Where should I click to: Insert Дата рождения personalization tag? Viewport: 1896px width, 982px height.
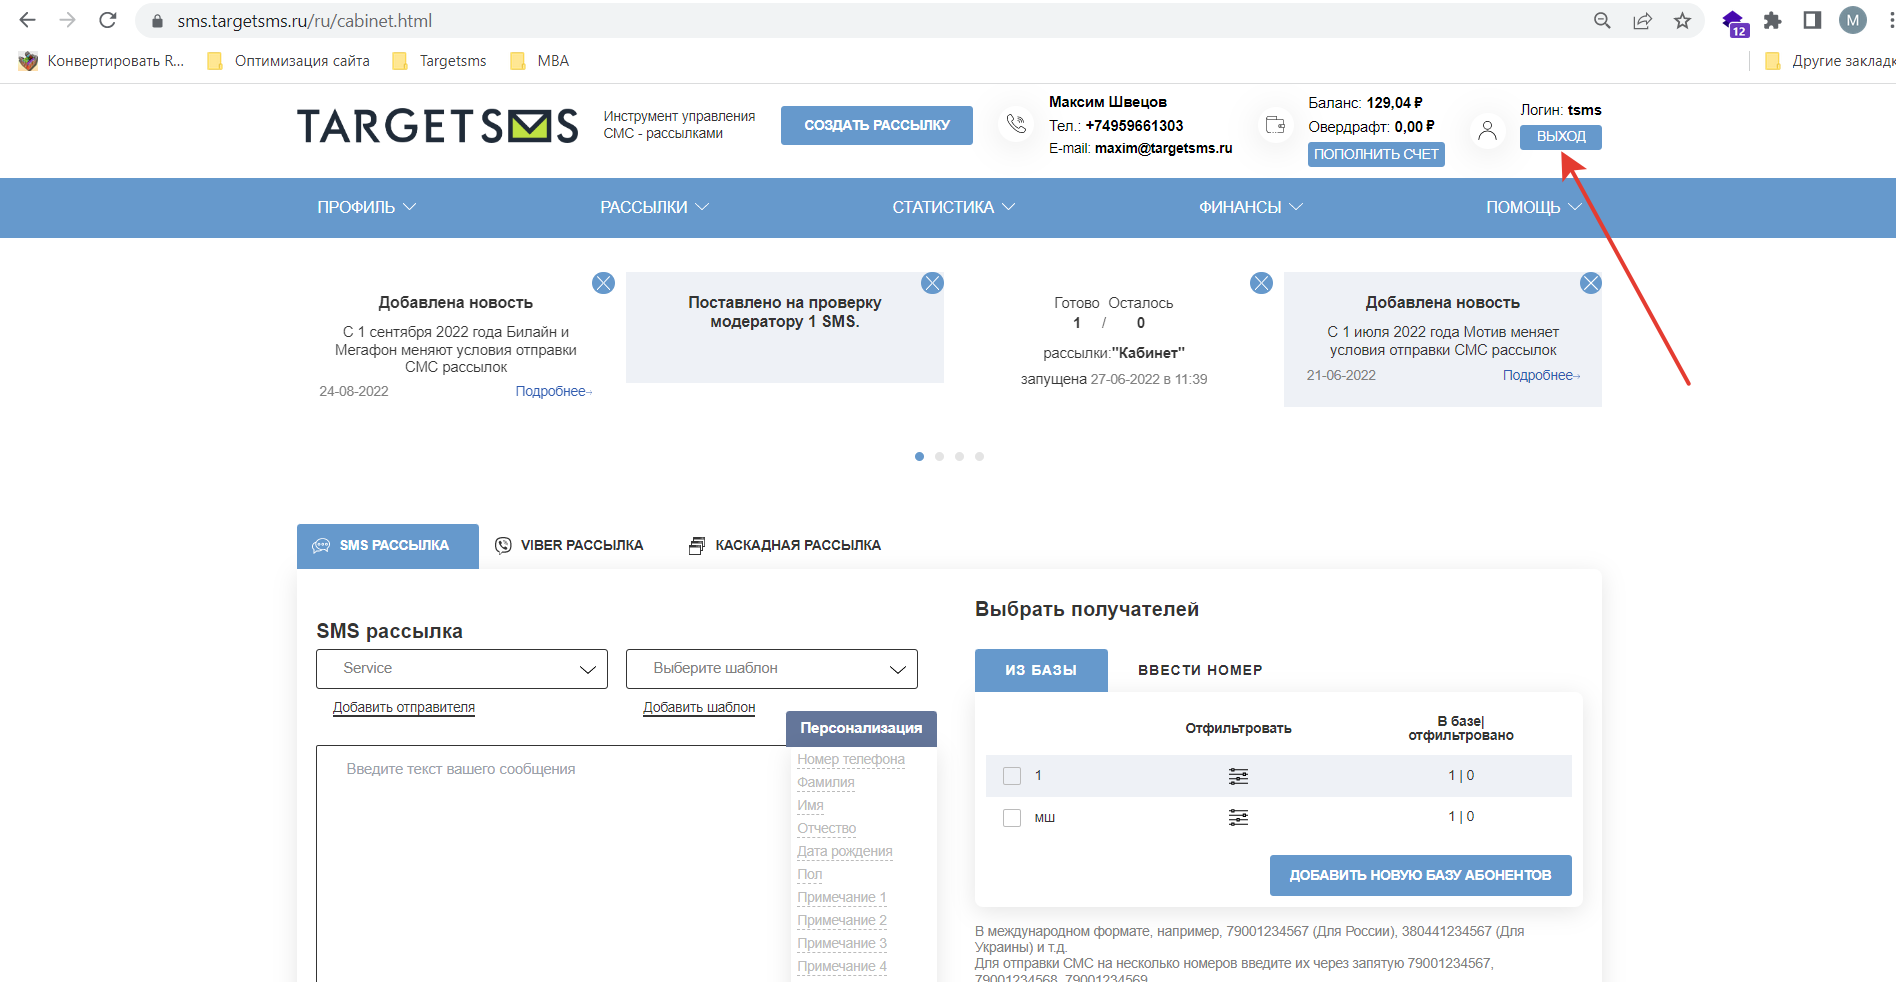[x=845, y=852]
